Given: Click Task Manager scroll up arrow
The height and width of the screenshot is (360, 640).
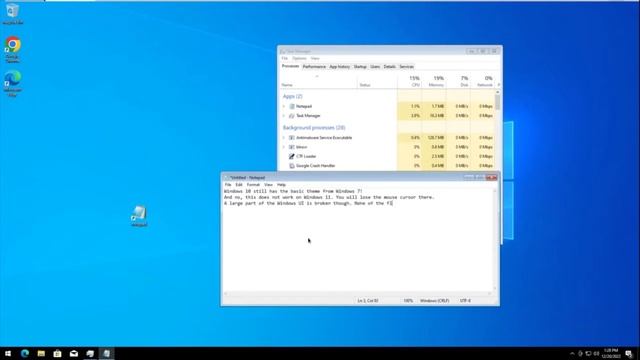Looking at the screenshot, I should click(498, 92).
